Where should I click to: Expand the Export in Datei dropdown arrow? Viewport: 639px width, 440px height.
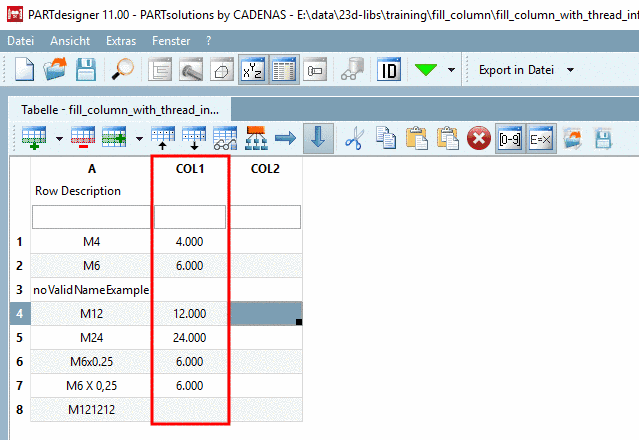571,70
